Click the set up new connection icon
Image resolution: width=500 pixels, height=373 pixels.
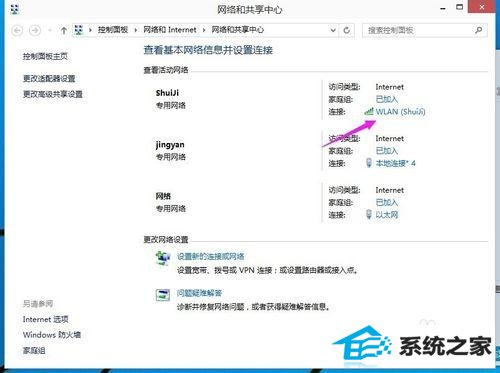click(163, 258)
